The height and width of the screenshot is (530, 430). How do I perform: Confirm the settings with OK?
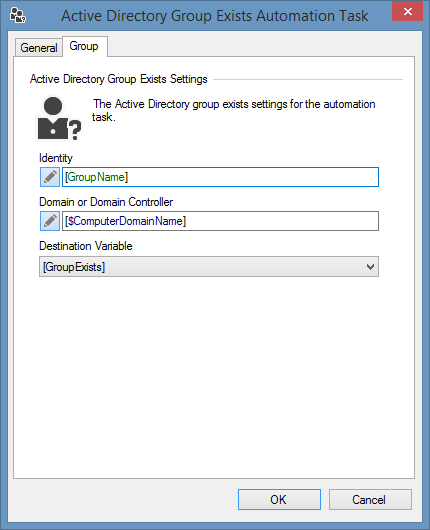[x=279, y=499]
